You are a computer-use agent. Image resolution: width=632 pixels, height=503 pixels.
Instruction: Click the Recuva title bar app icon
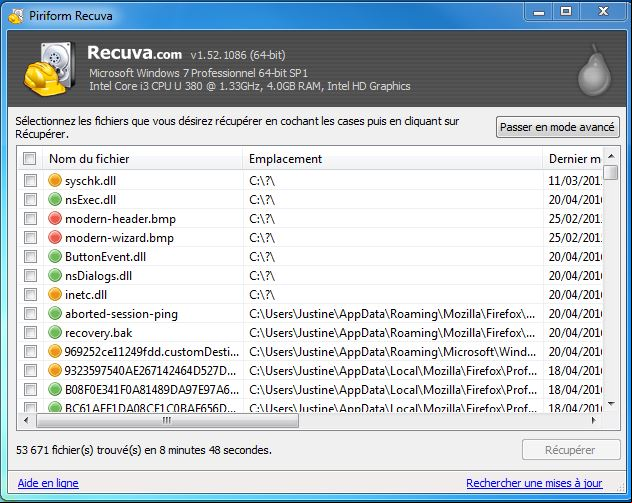(x=16, y=16)
